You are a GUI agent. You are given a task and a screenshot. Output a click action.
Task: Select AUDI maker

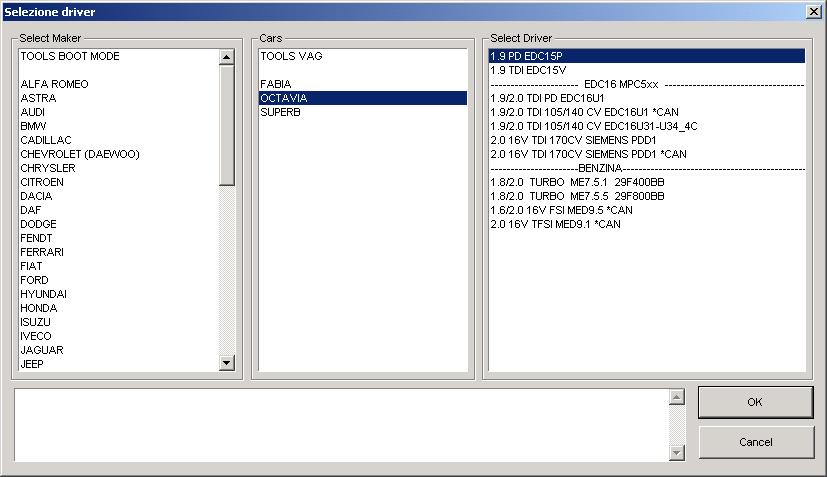tap(119, 112)
